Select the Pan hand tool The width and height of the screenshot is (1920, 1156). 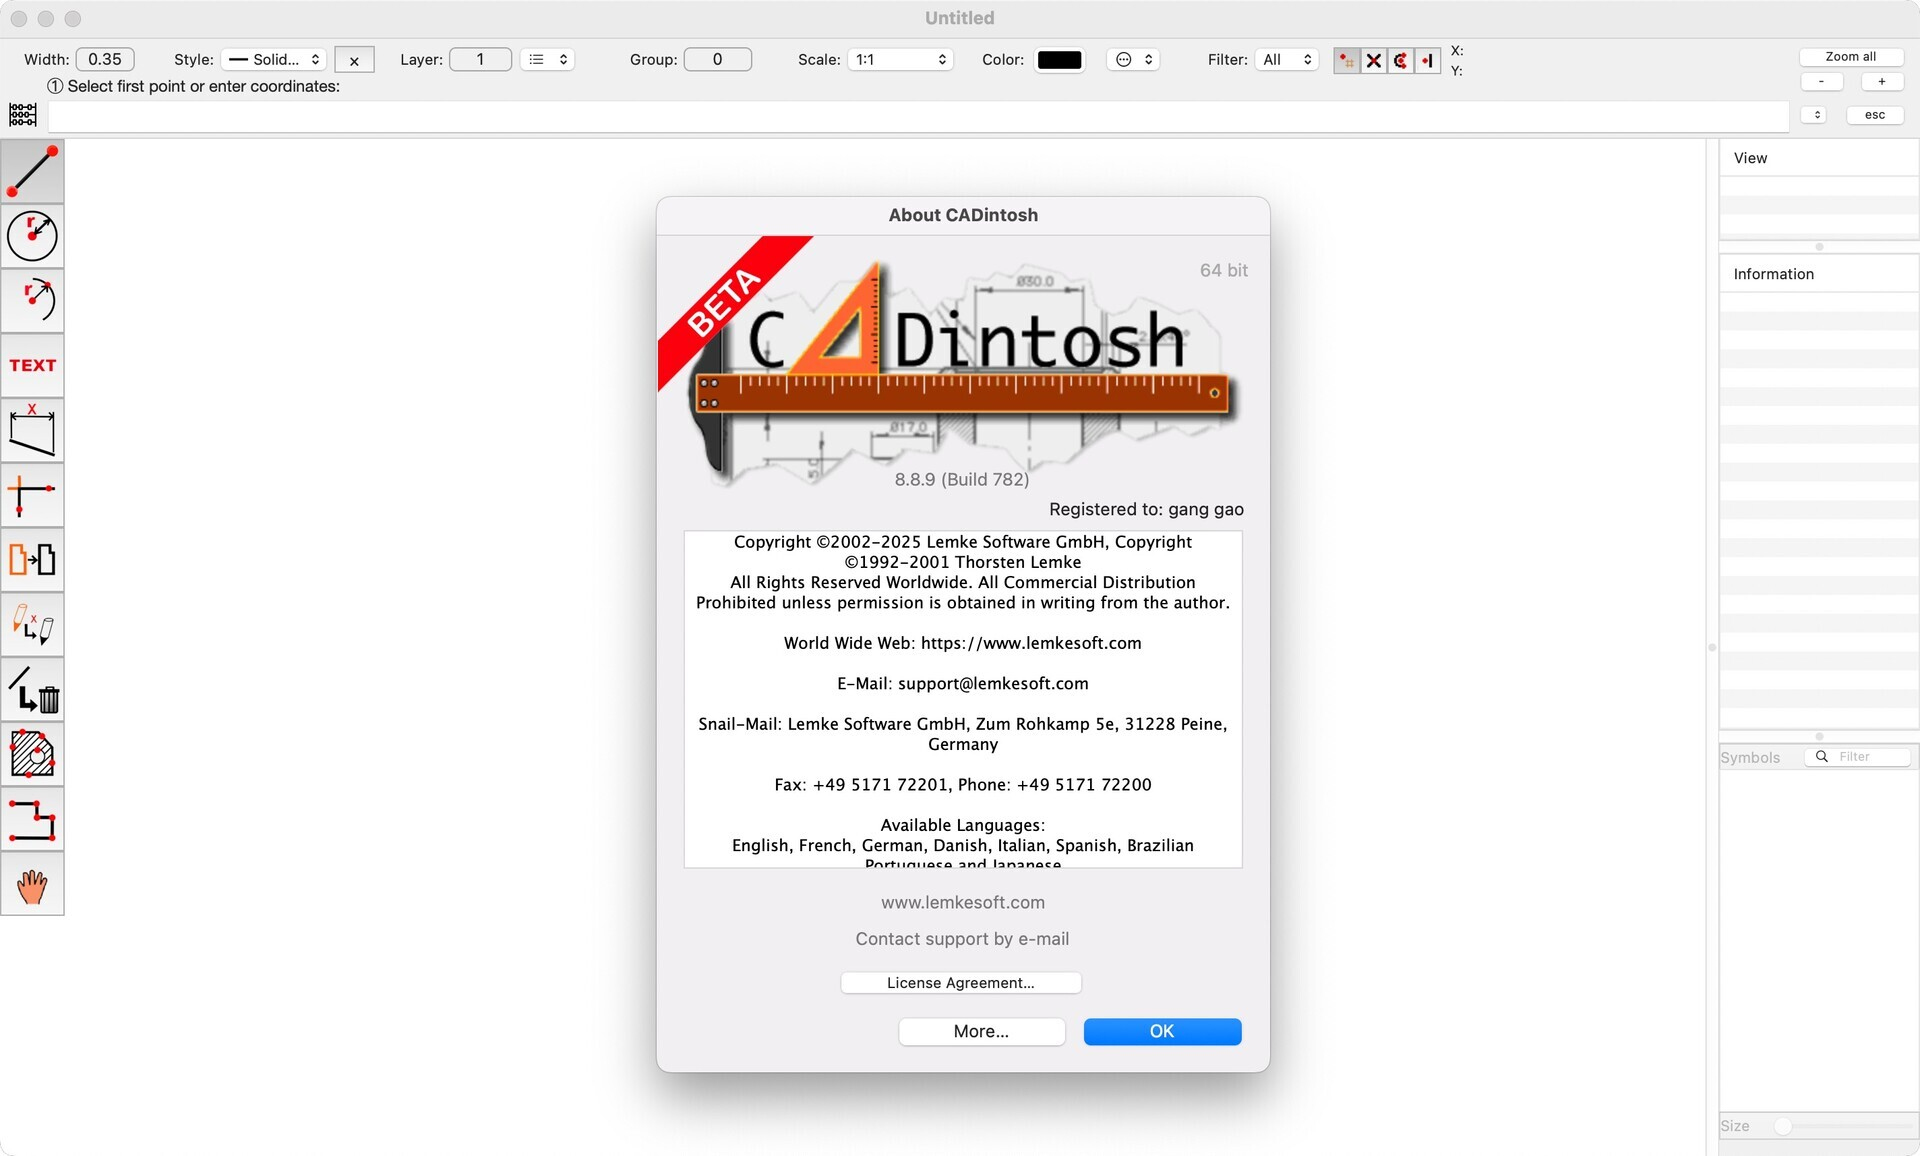click(32, 884)
